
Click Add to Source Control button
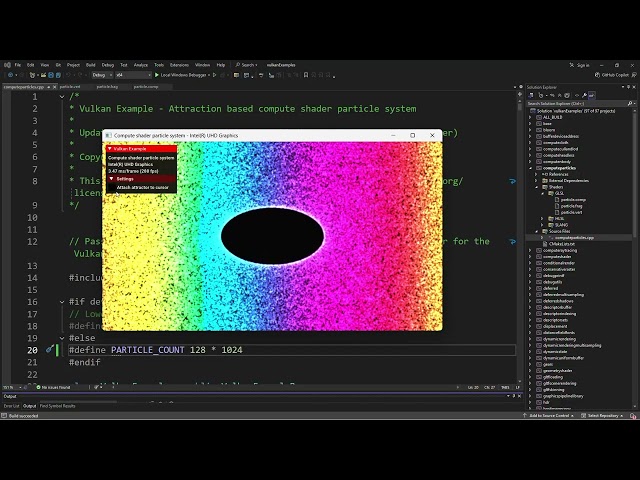tap(549, 416)
